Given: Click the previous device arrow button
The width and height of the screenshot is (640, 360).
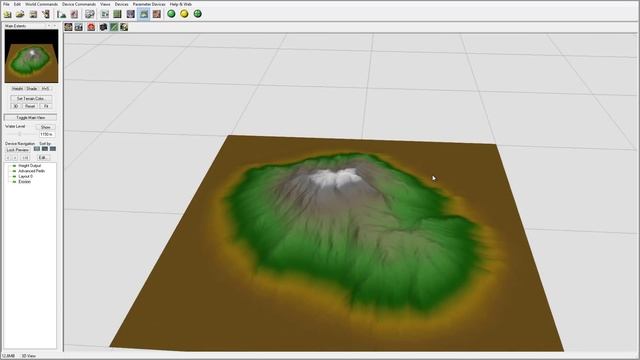Looking at the screenshot, I should (x=8, y=158).
